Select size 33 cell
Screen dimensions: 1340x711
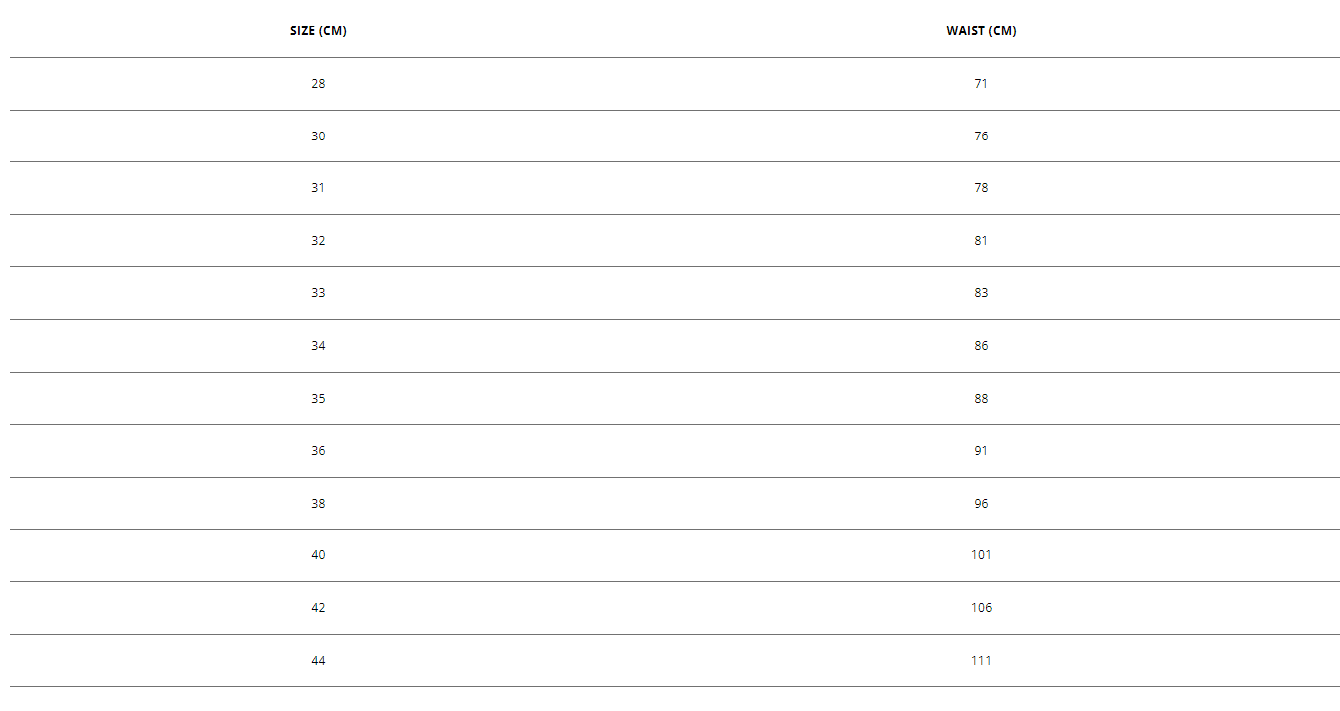click(x=318, y=293)
